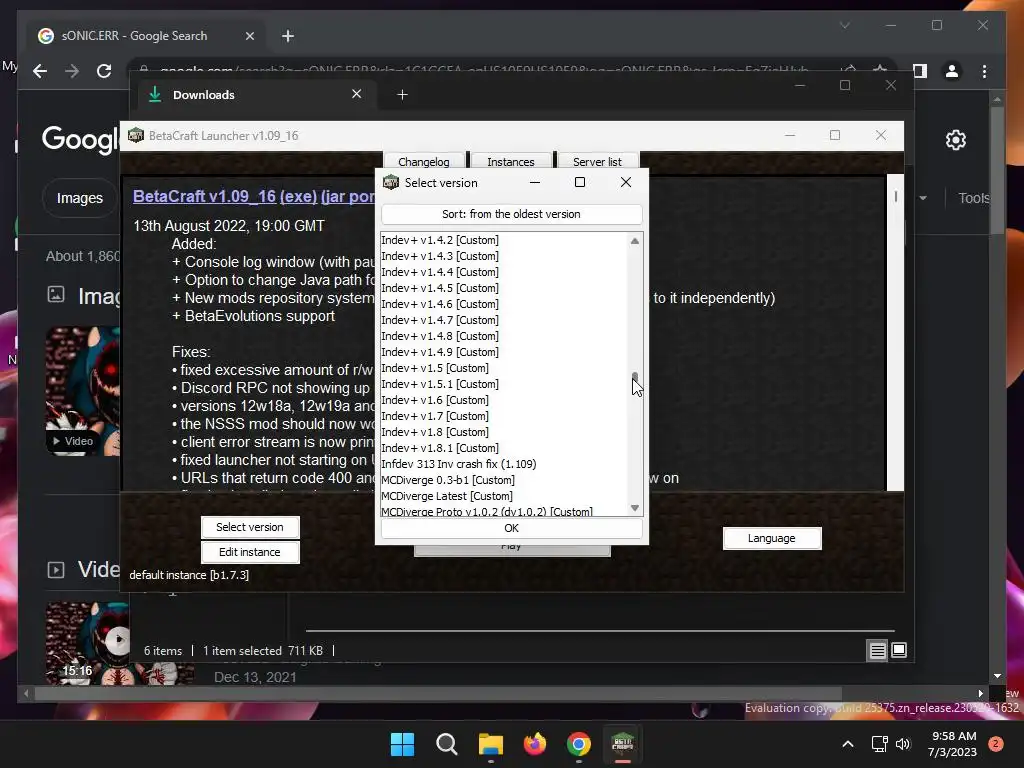Maximize the Select version dialog
This screenshot has width=1024, height=768.
tap(579, 182)
